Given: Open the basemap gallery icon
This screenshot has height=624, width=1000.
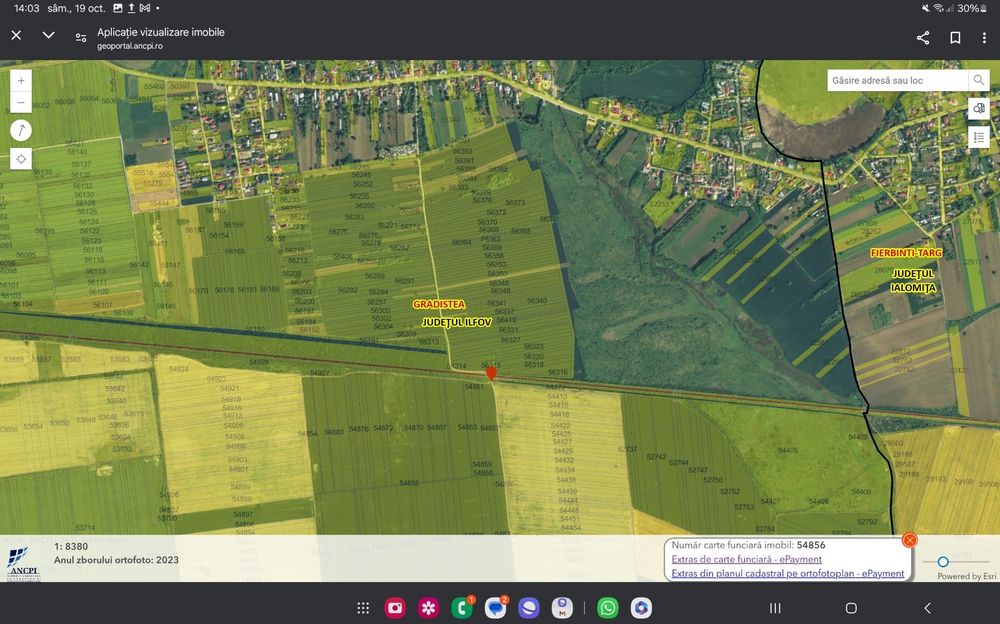Looking at the screenshot, I should [979, 108].
